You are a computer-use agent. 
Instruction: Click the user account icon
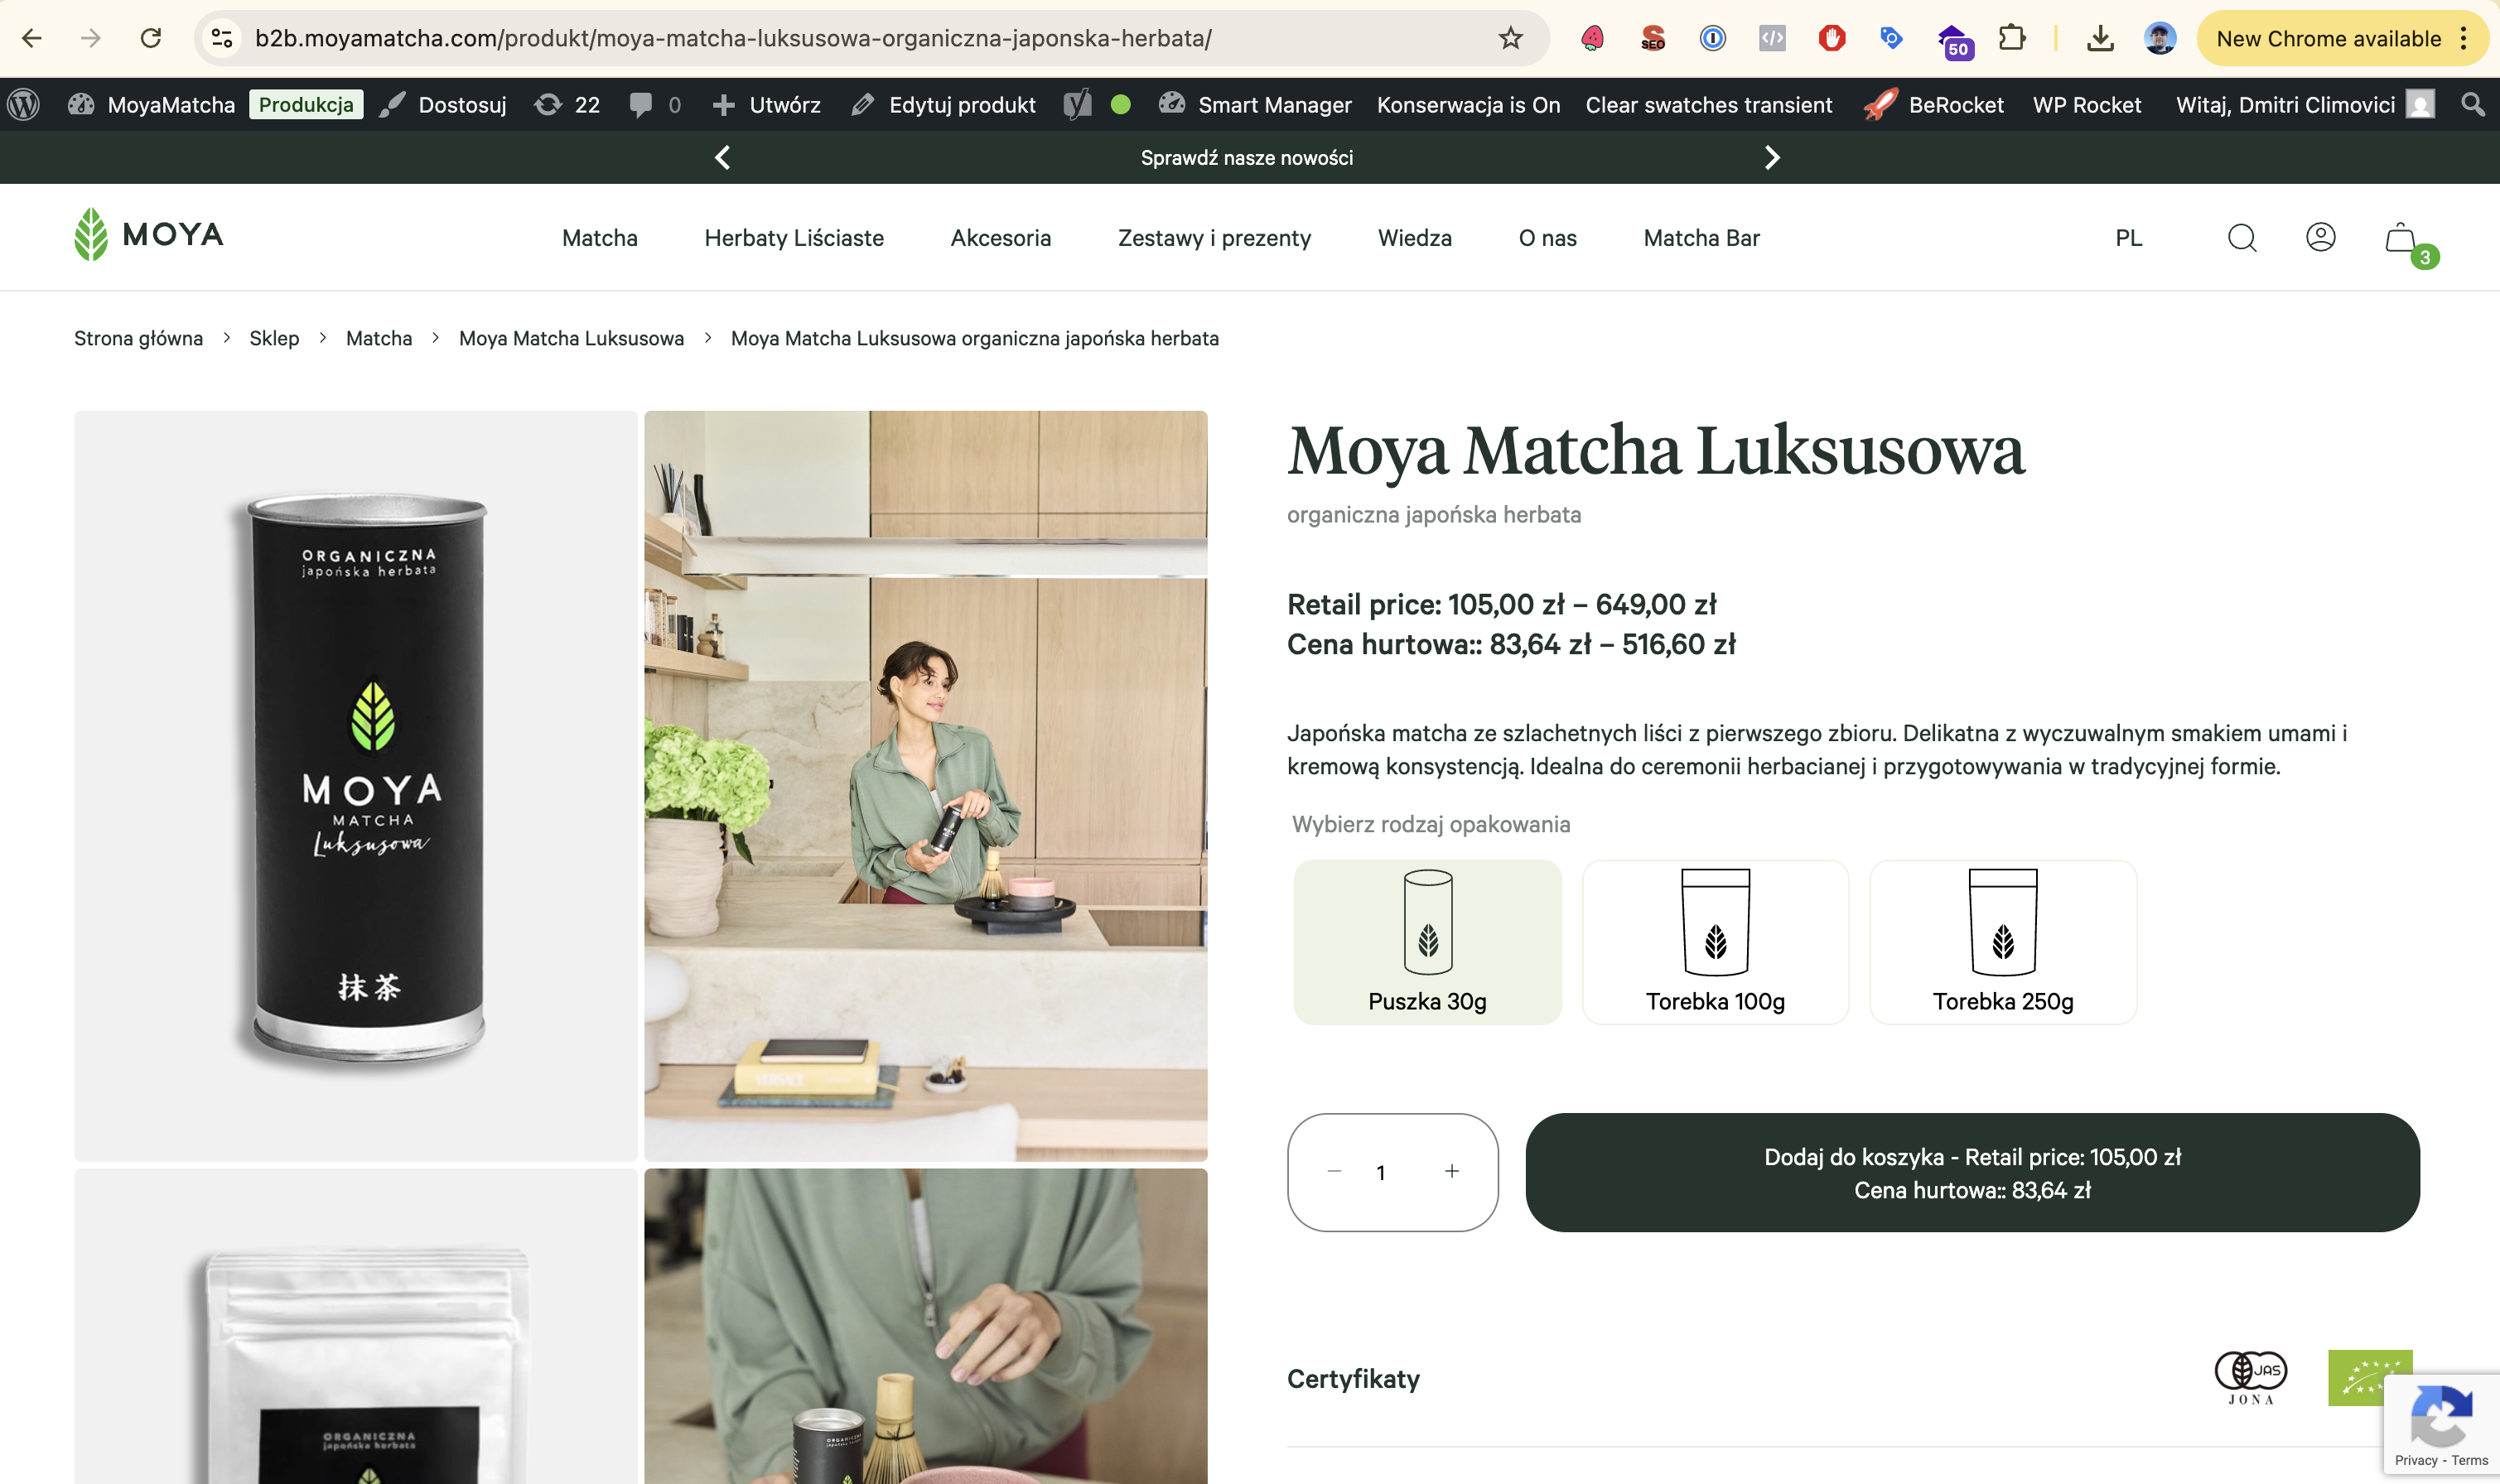click(2320, 237)
